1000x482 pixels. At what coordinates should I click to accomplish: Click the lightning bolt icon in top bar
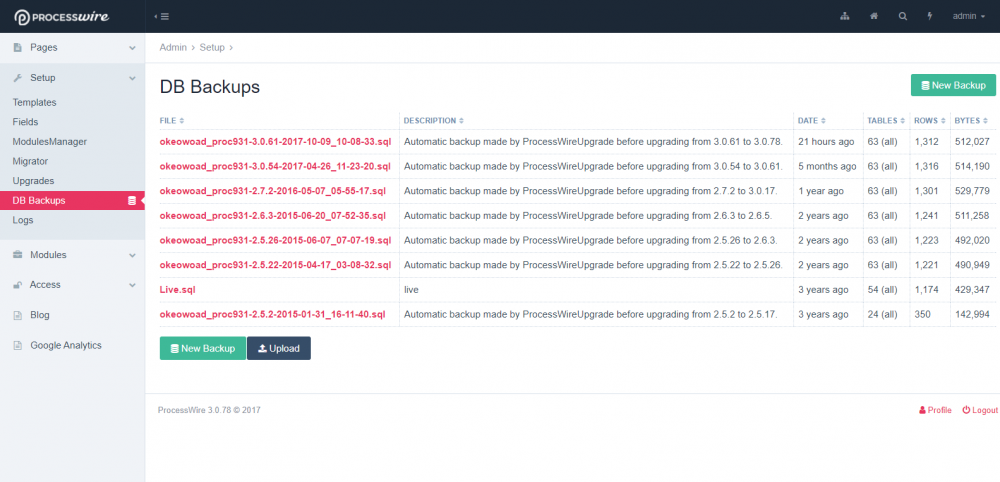pyautogui.click(x=930, y=16)
